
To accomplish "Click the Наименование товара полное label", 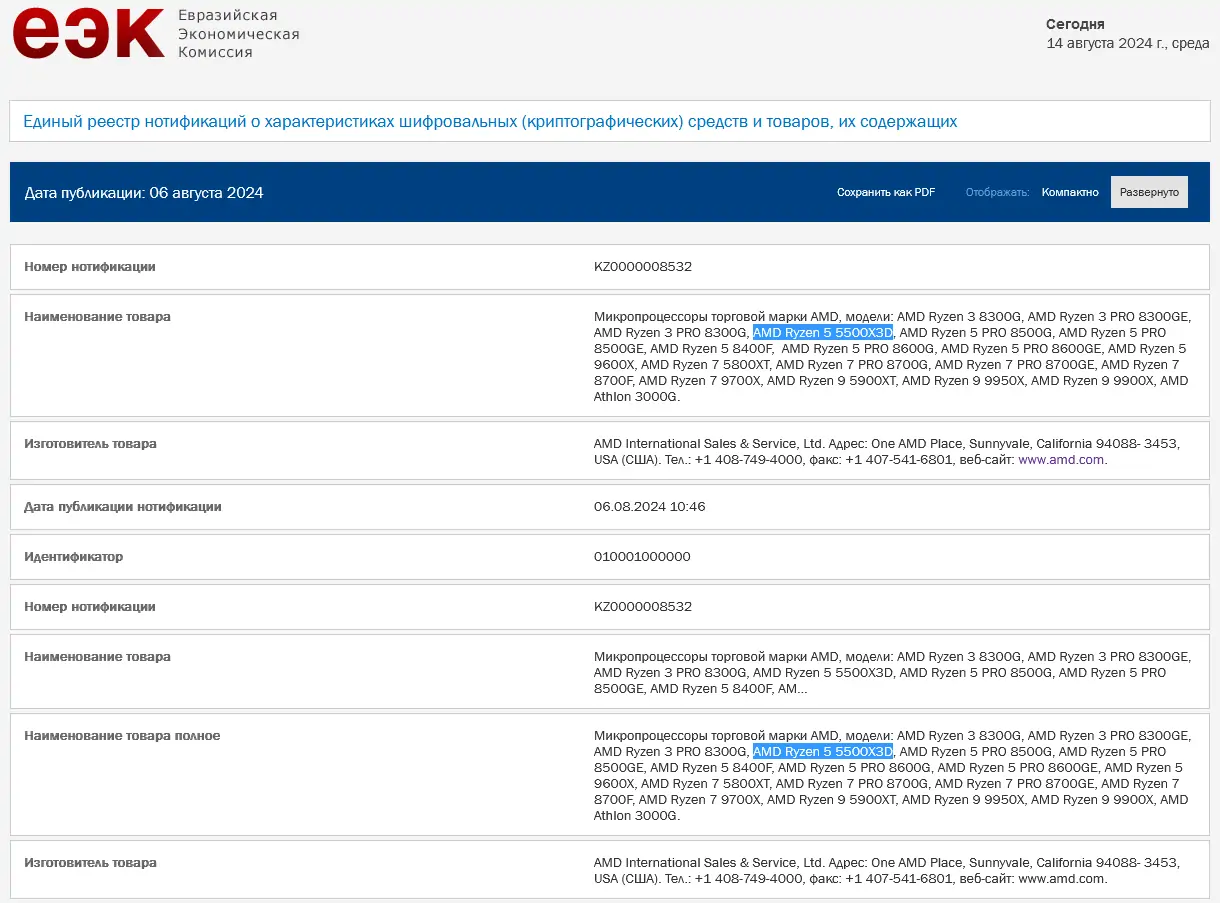I will click(x=122, y=736).
